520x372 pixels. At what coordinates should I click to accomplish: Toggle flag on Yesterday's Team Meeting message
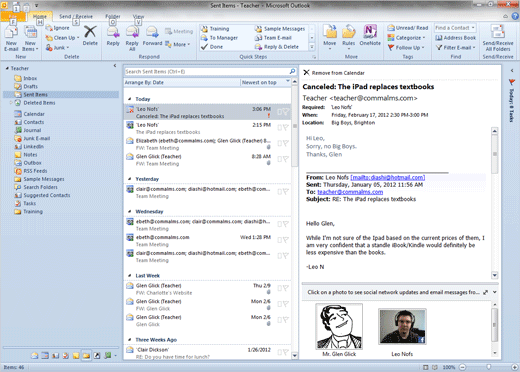coord(286,192)
